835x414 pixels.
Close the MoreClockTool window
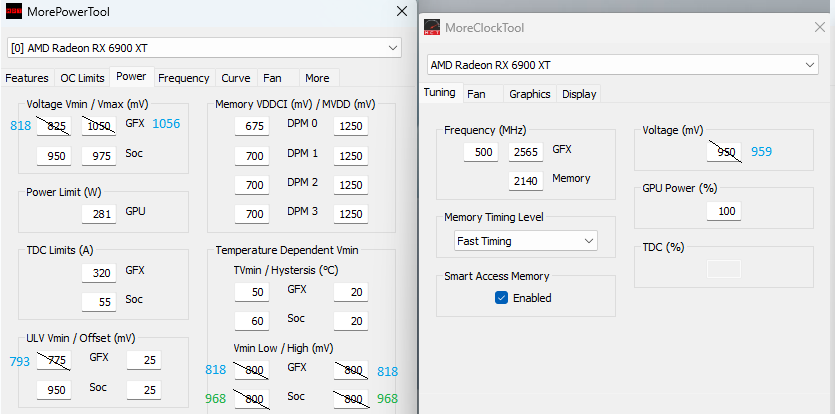point(820,27)
